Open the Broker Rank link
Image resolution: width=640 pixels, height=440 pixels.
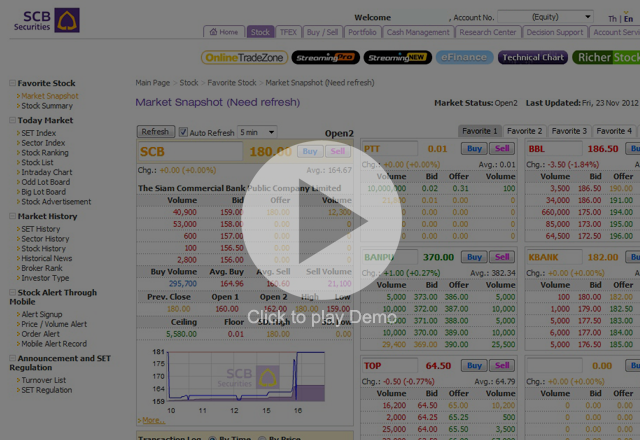(x=42, y=268)
